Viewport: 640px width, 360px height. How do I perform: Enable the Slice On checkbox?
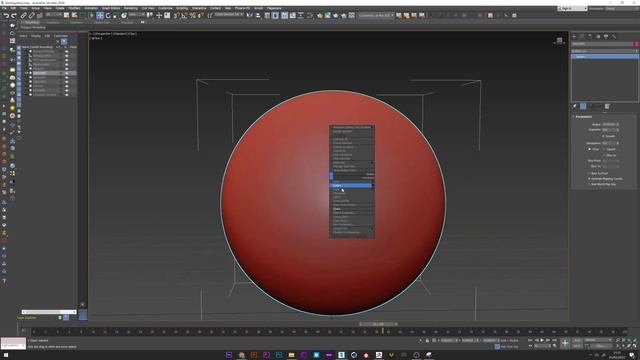(x=604, y=155)
